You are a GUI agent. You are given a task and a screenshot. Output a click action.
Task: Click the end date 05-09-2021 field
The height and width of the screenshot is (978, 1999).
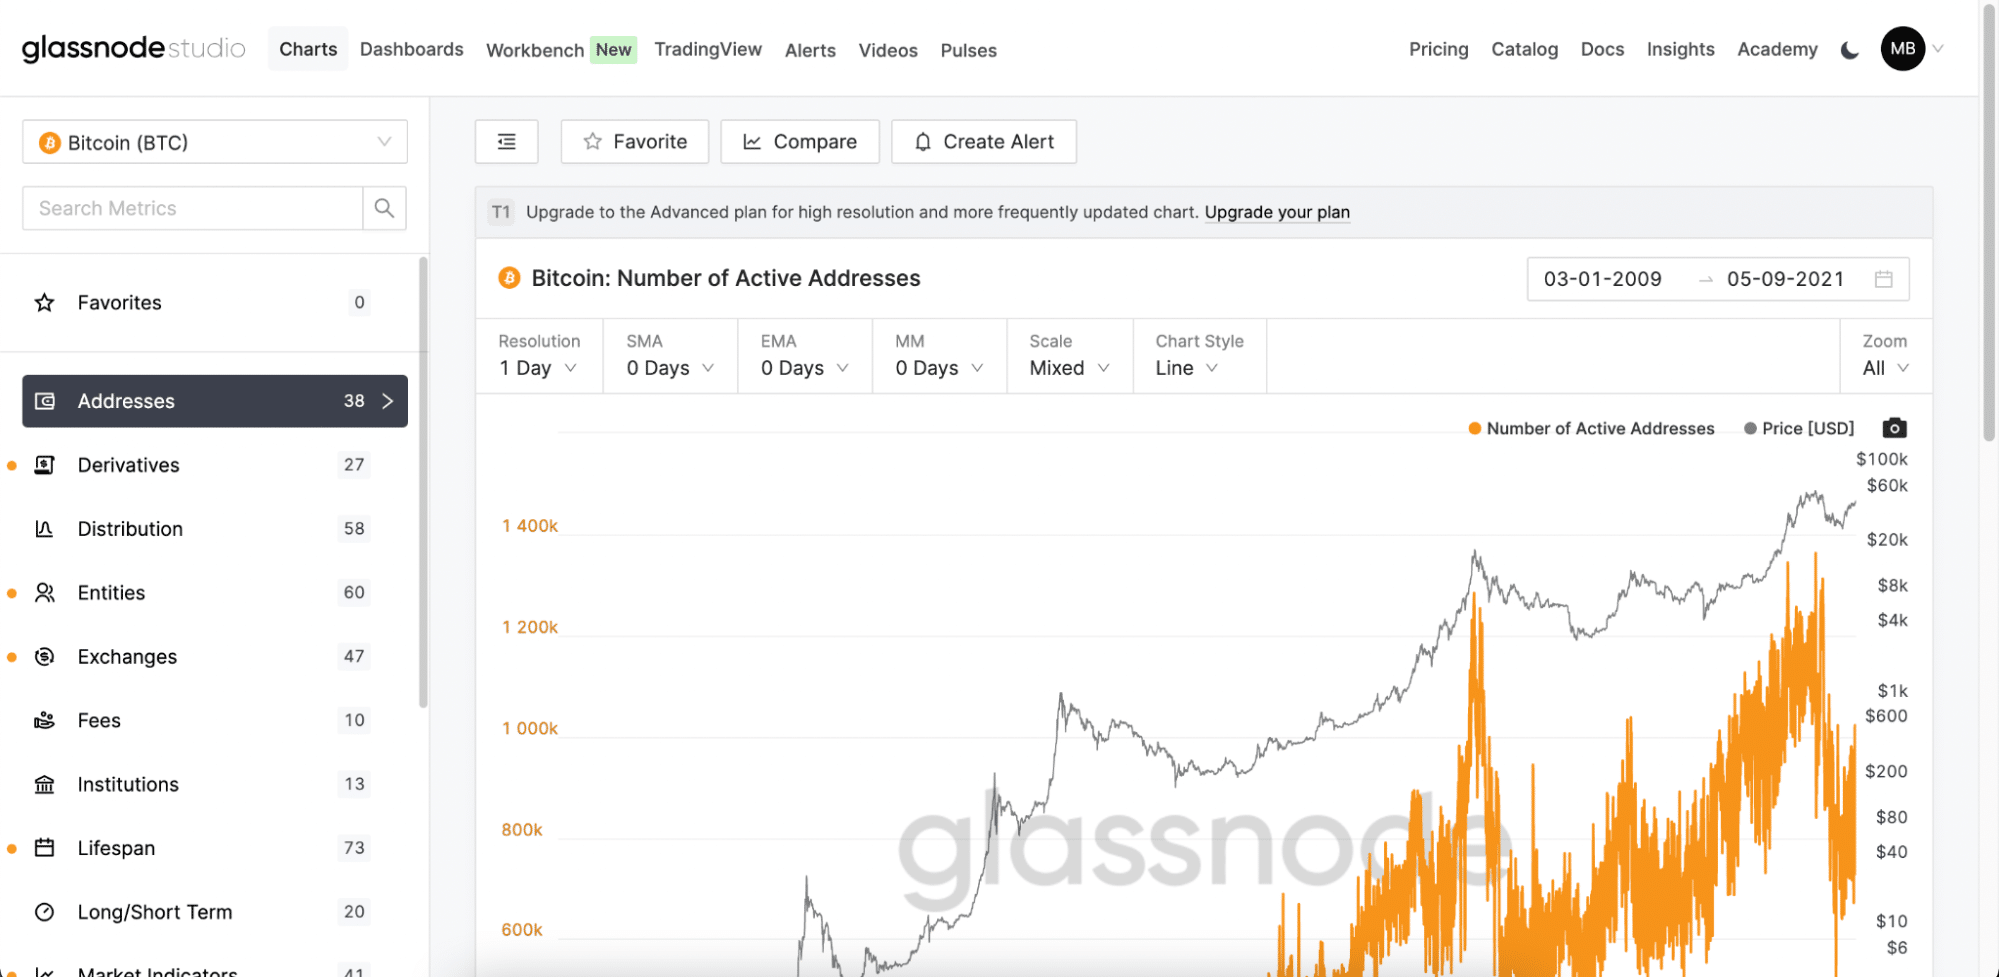pos(1785,279)
